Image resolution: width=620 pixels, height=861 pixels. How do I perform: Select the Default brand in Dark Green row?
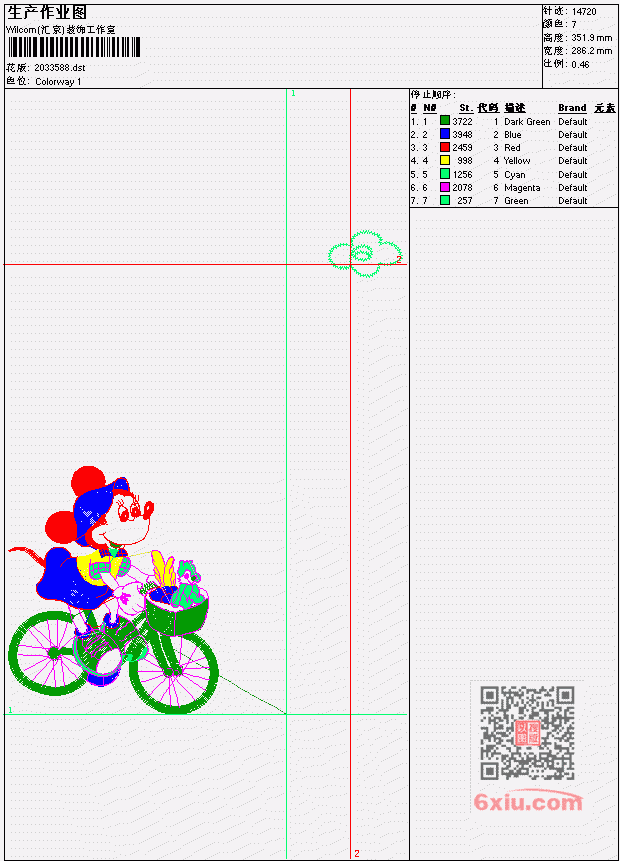pyautogui.click(x=573, y=121)
